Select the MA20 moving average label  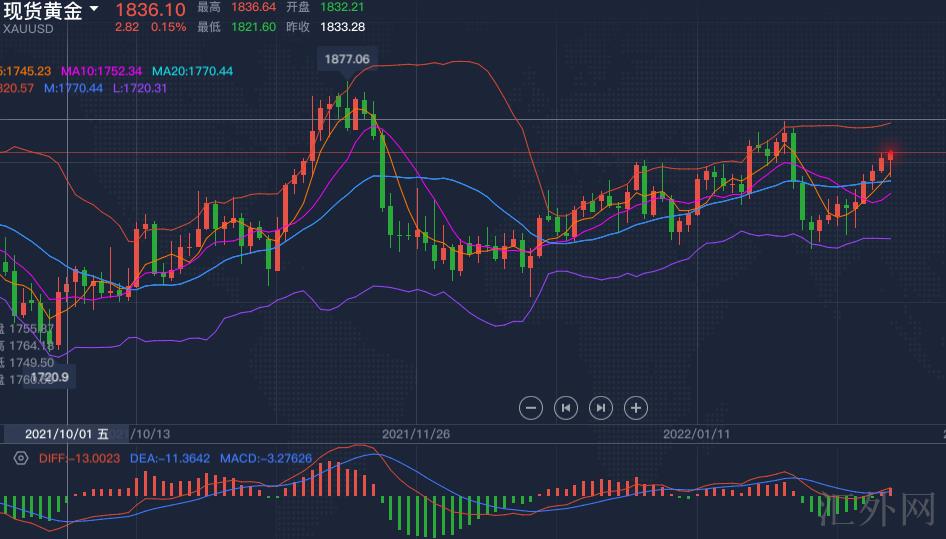pos(192,71)
